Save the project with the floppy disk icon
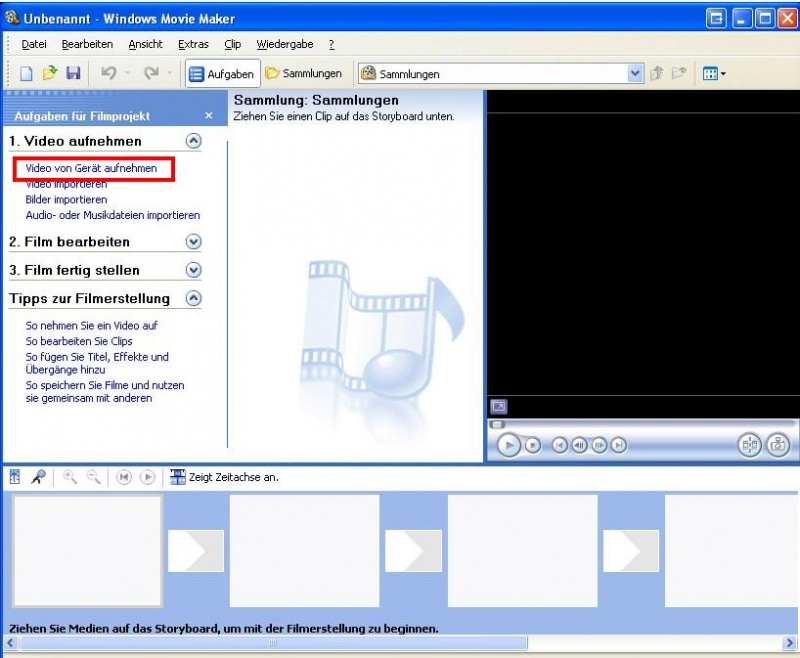Screen dimensions: 800x658 pos(73,73)
